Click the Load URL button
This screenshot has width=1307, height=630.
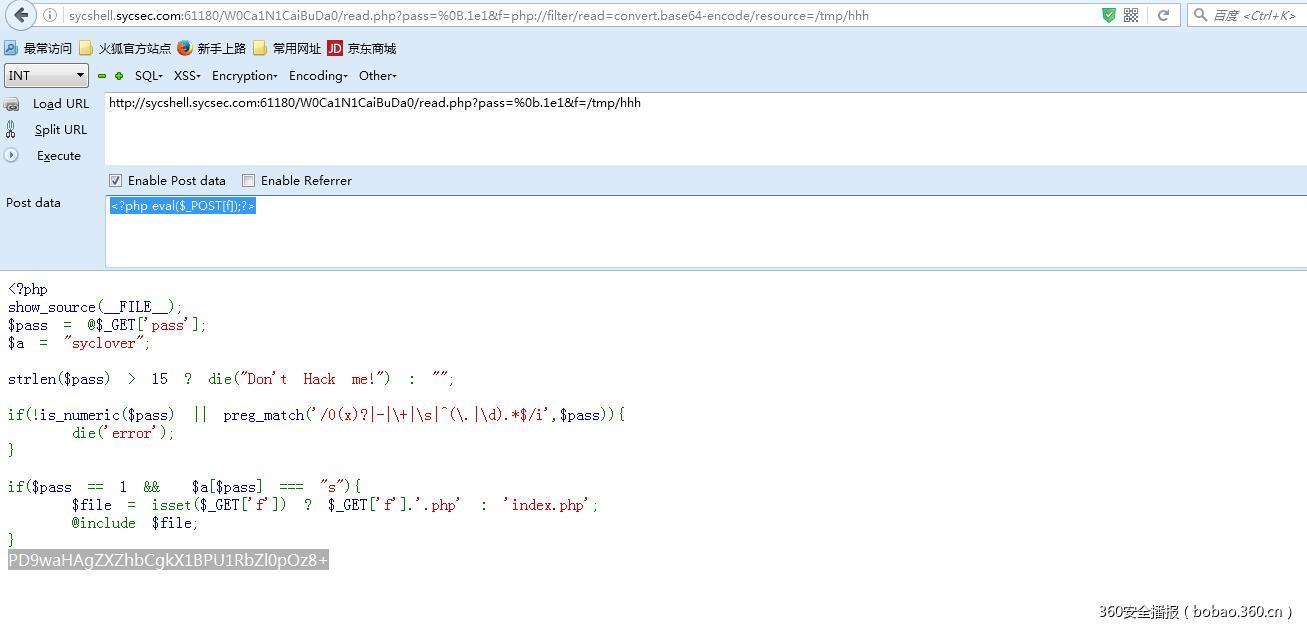tap(60, 104)
